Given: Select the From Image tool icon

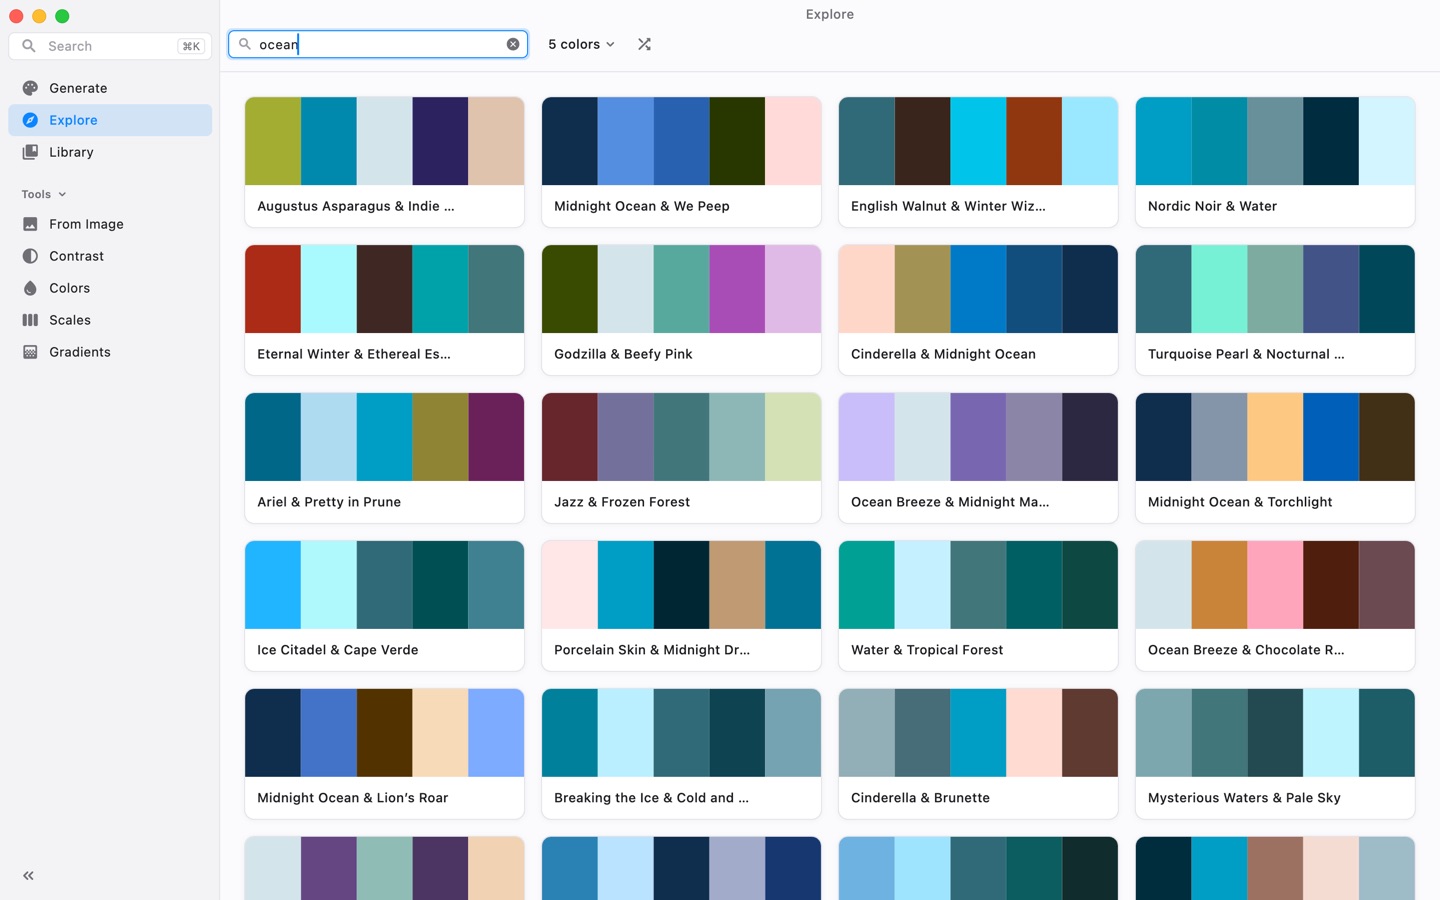Looking at the screenshot, I should [x=30, y=224].
